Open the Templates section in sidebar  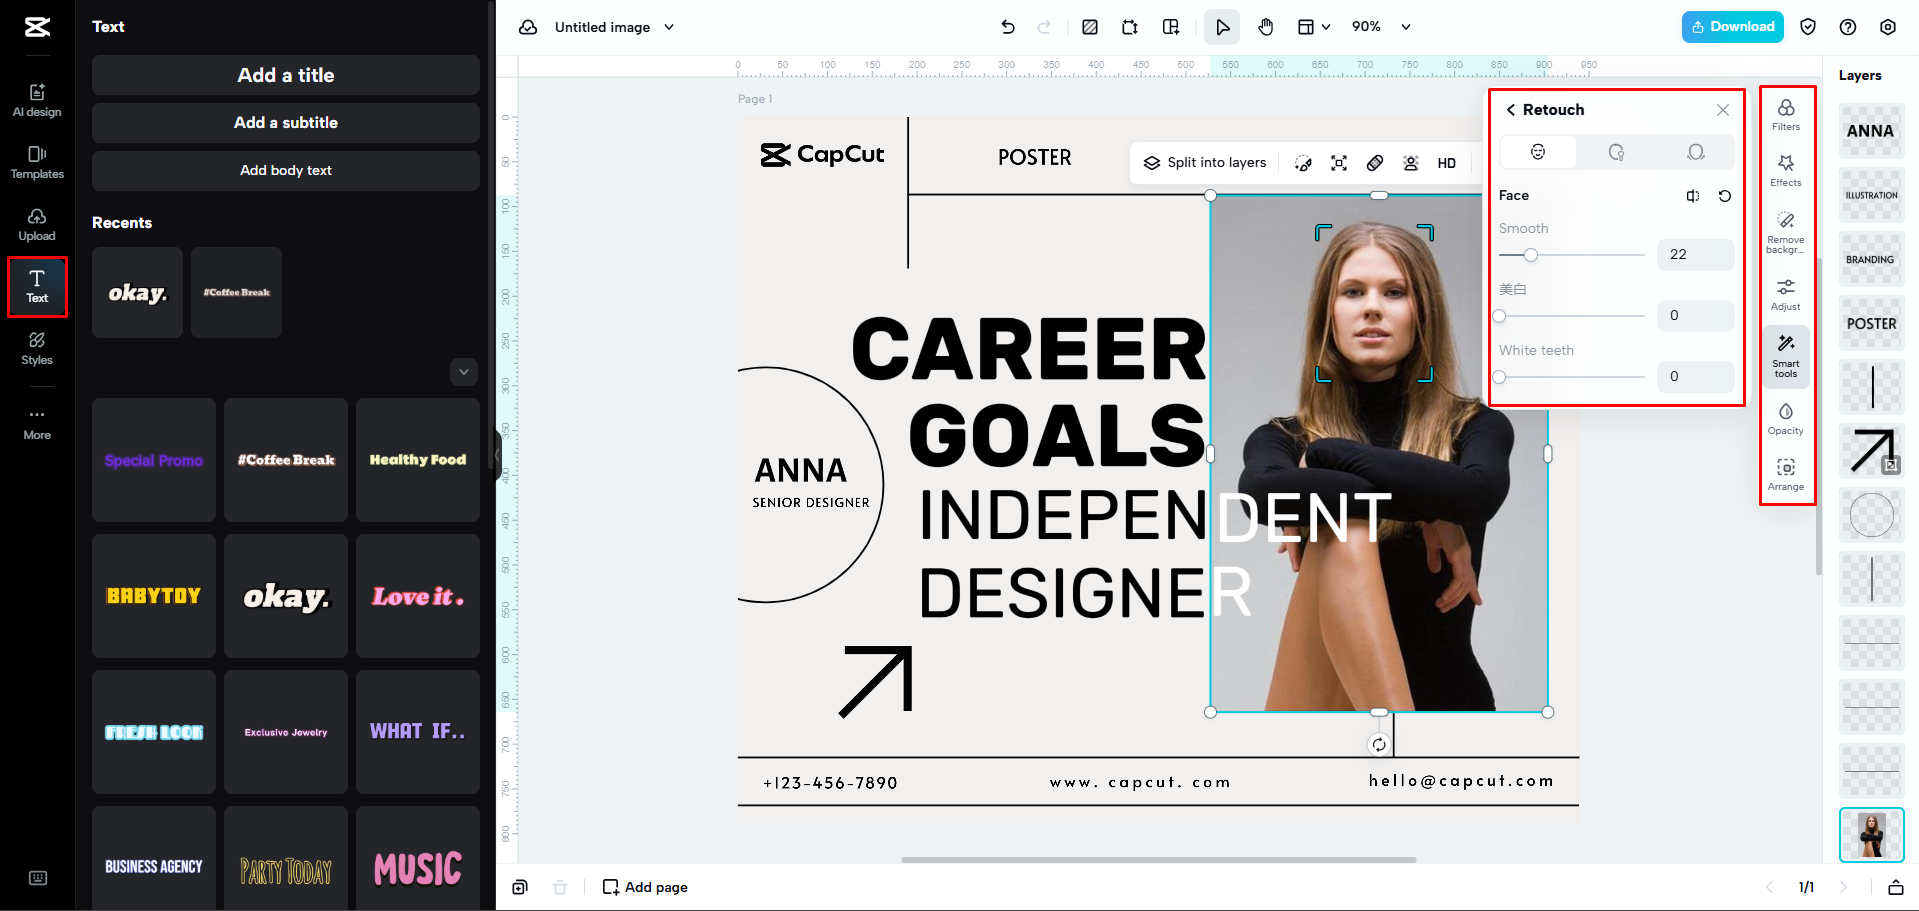[x=36, y=162]
